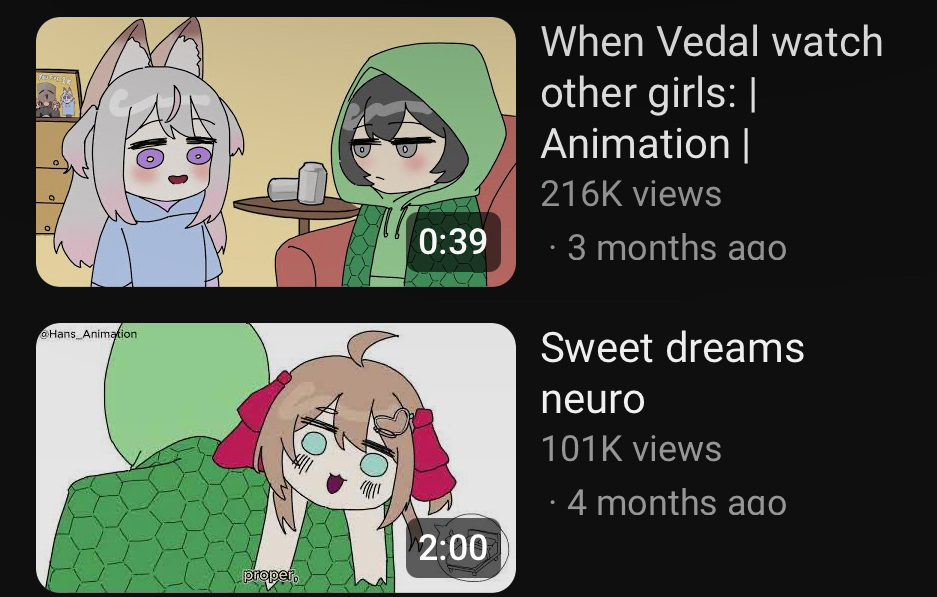Click the heart hair clip on Neuro

tap(393, 422)
